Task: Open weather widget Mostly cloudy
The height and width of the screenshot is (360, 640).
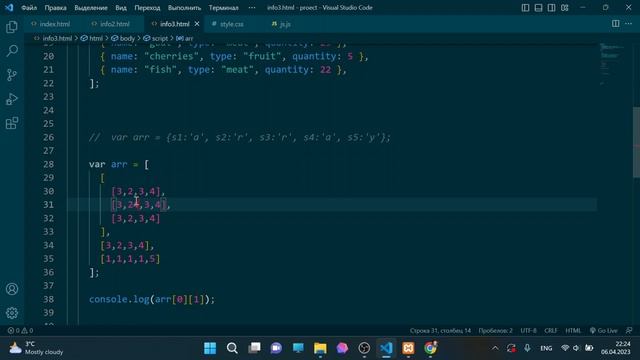Action: (x=37, y=348)
